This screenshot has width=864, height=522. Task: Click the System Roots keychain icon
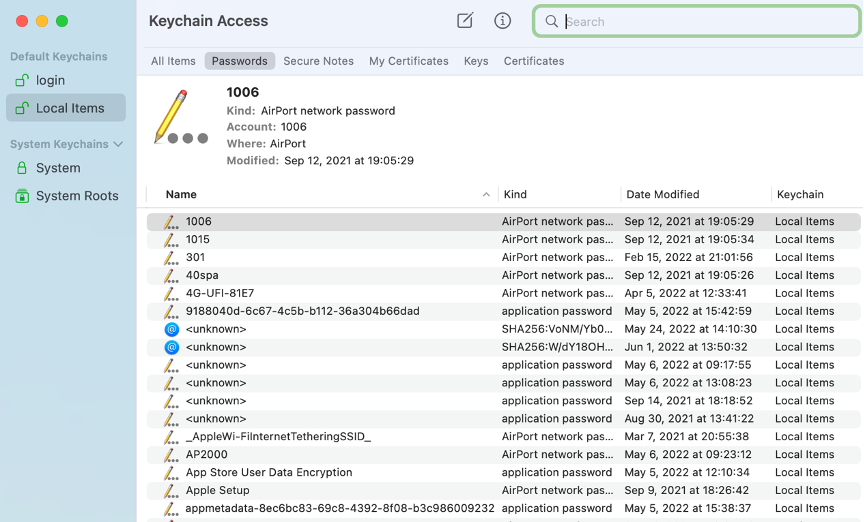pos(21,196)
